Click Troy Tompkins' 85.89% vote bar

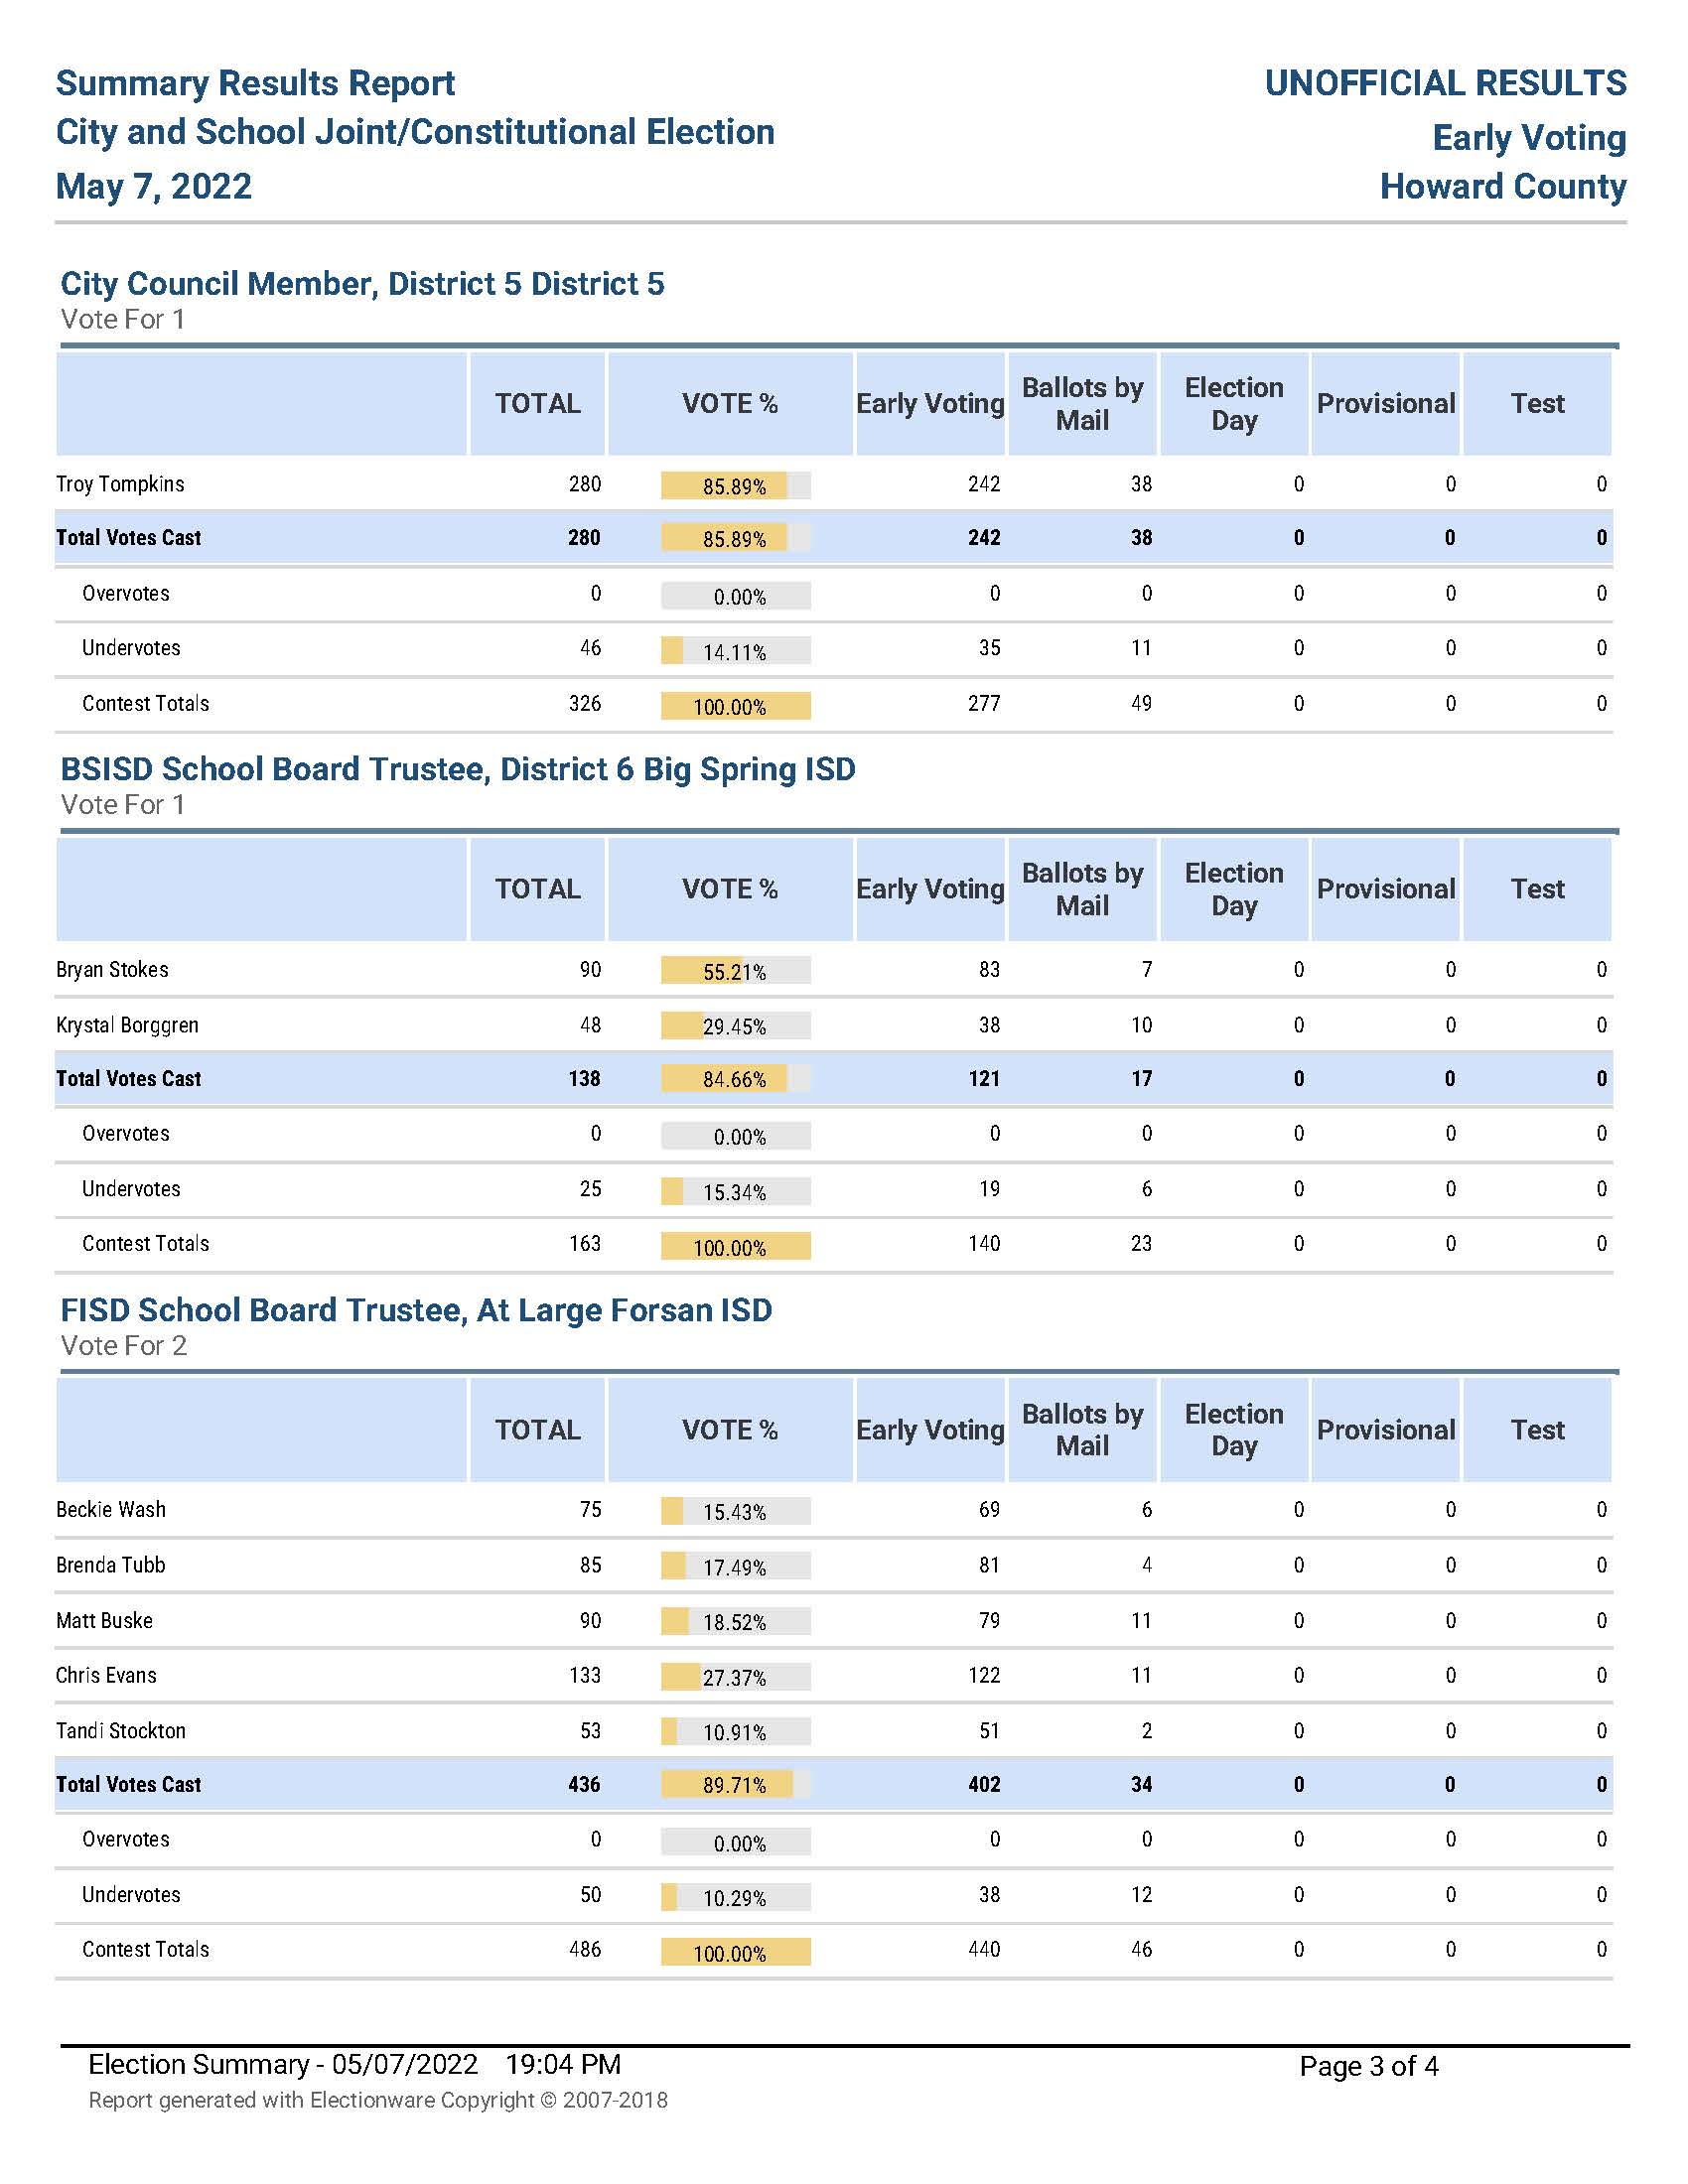(x=735, y=486)
